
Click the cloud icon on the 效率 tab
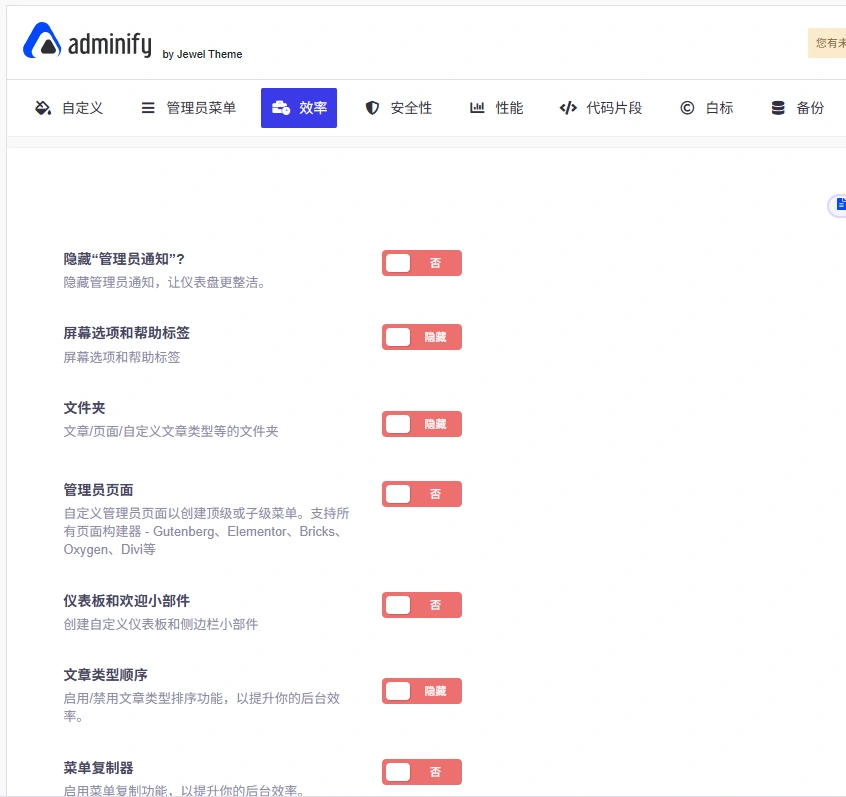tap(281, 108)
